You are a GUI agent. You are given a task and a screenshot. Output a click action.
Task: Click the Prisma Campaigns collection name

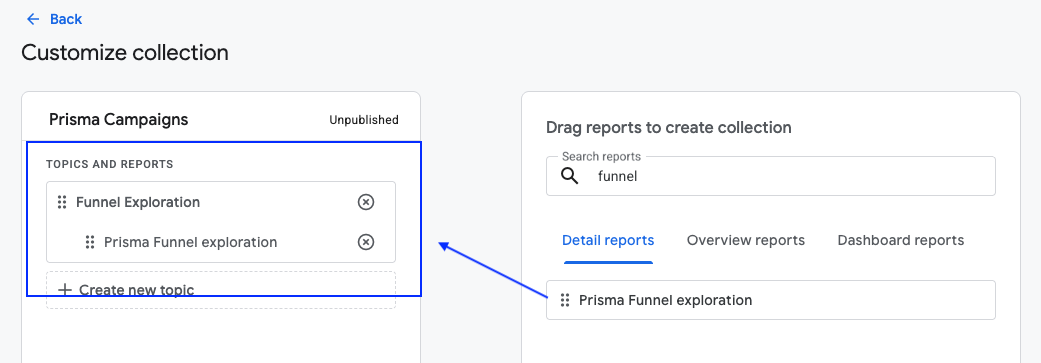coord(119,119)
